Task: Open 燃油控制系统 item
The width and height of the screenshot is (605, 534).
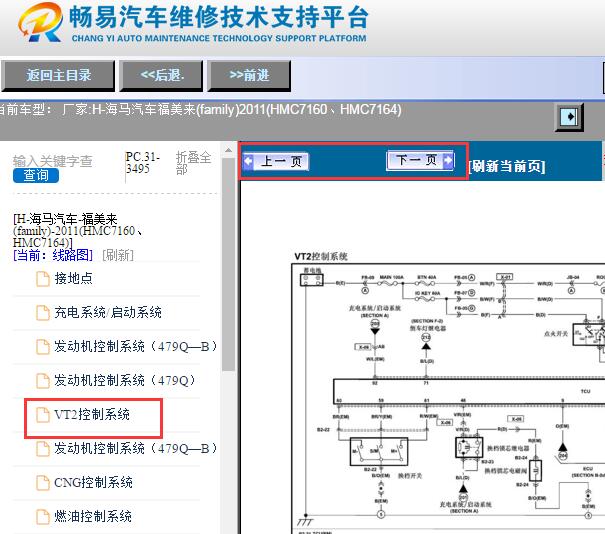Action: point(93,516)
